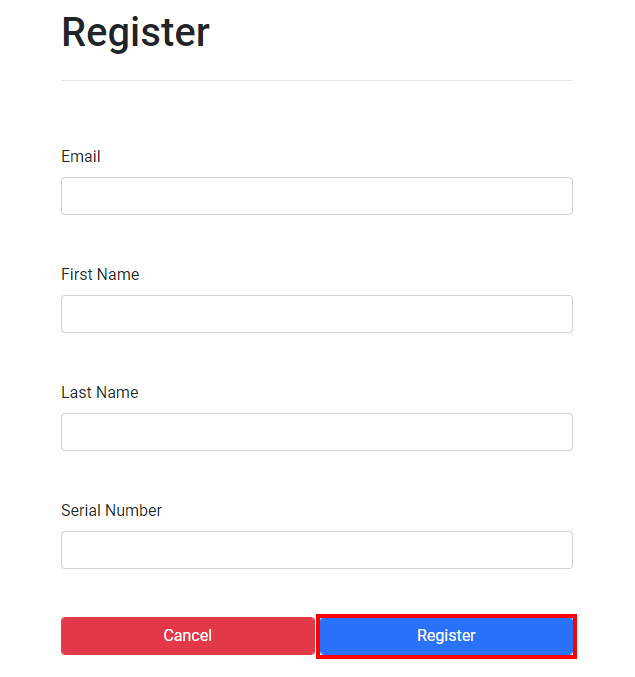Focus the First Name text box
Viewport: 635px width, 677px height.
pyautogui.click(x=316, y=314)
